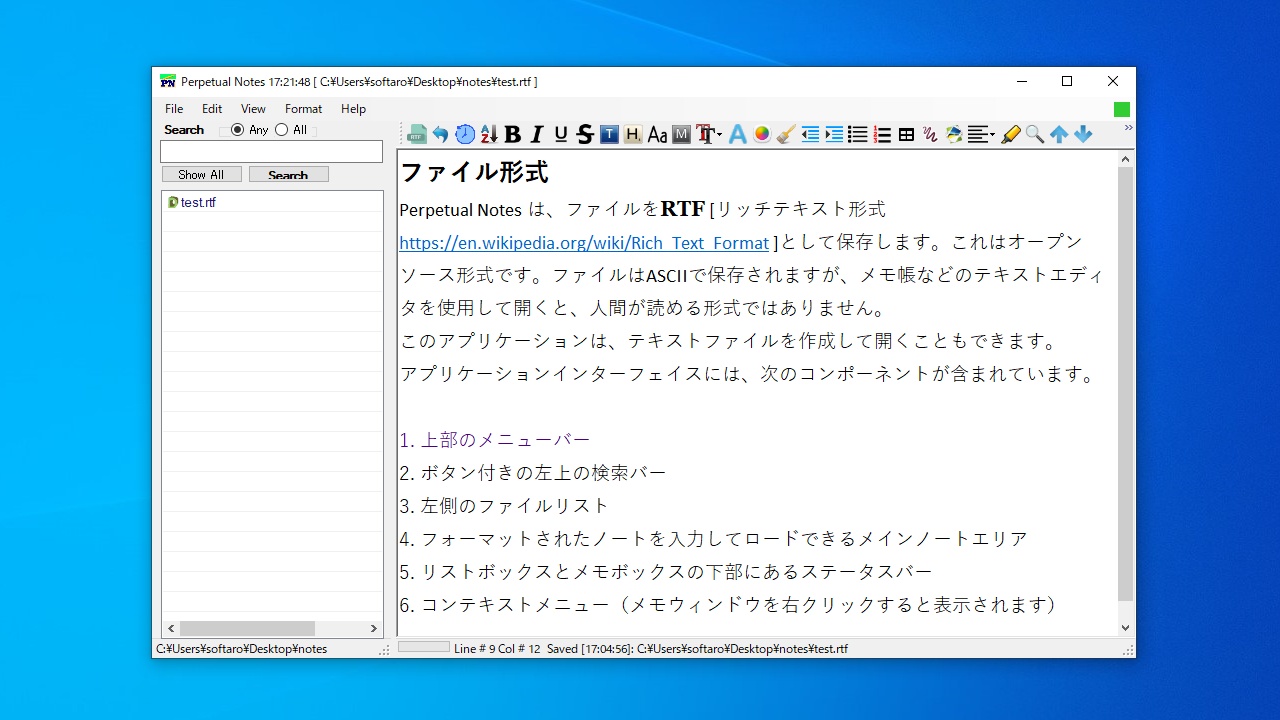Screen dimensions: 1280x720
Task: Toggle italic formatting
Action: [537, 134]
